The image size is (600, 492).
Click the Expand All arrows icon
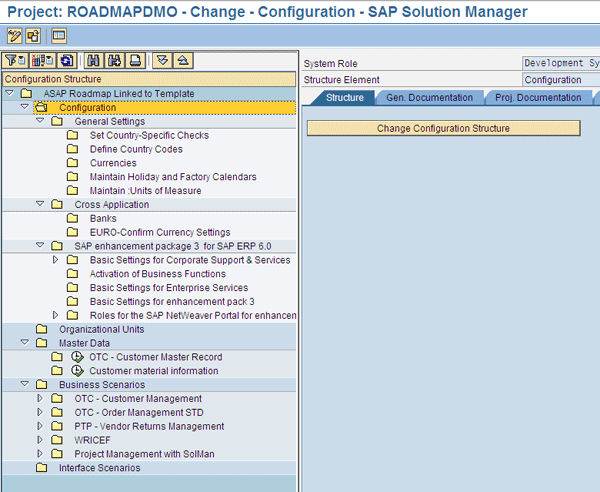coord(162,60)
